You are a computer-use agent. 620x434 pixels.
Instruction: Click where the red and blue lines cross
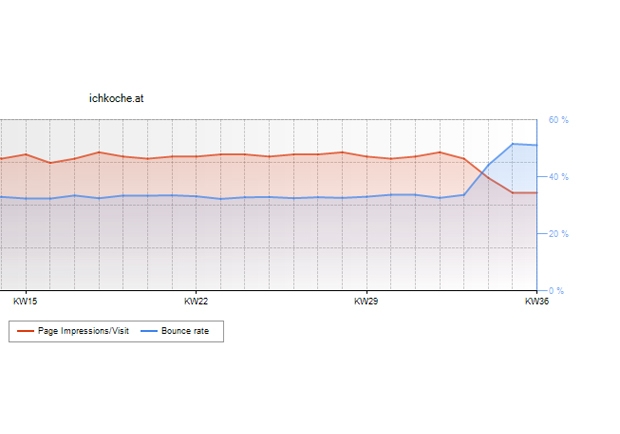coord(479,172)
